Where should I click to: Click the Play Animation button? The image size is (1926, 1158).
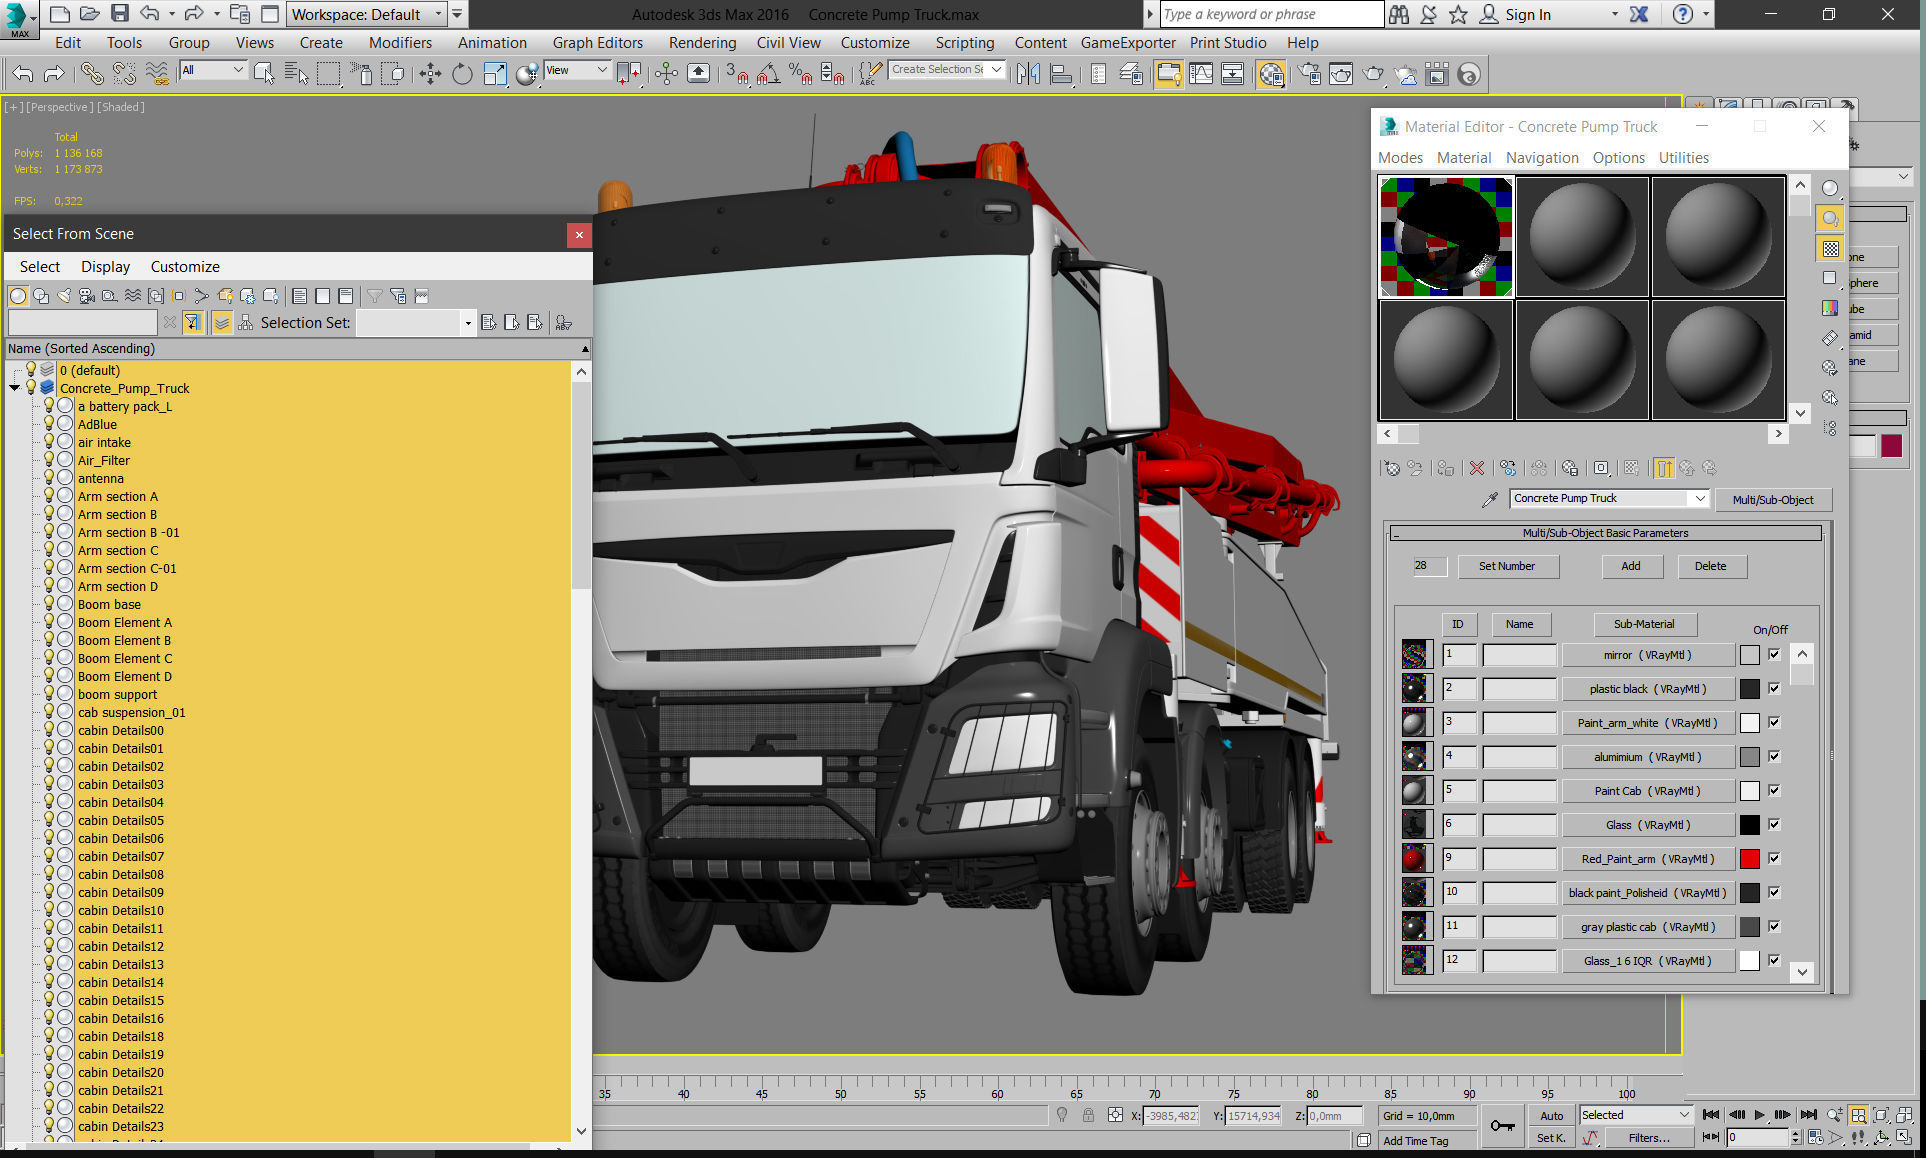(1760, 1115)
